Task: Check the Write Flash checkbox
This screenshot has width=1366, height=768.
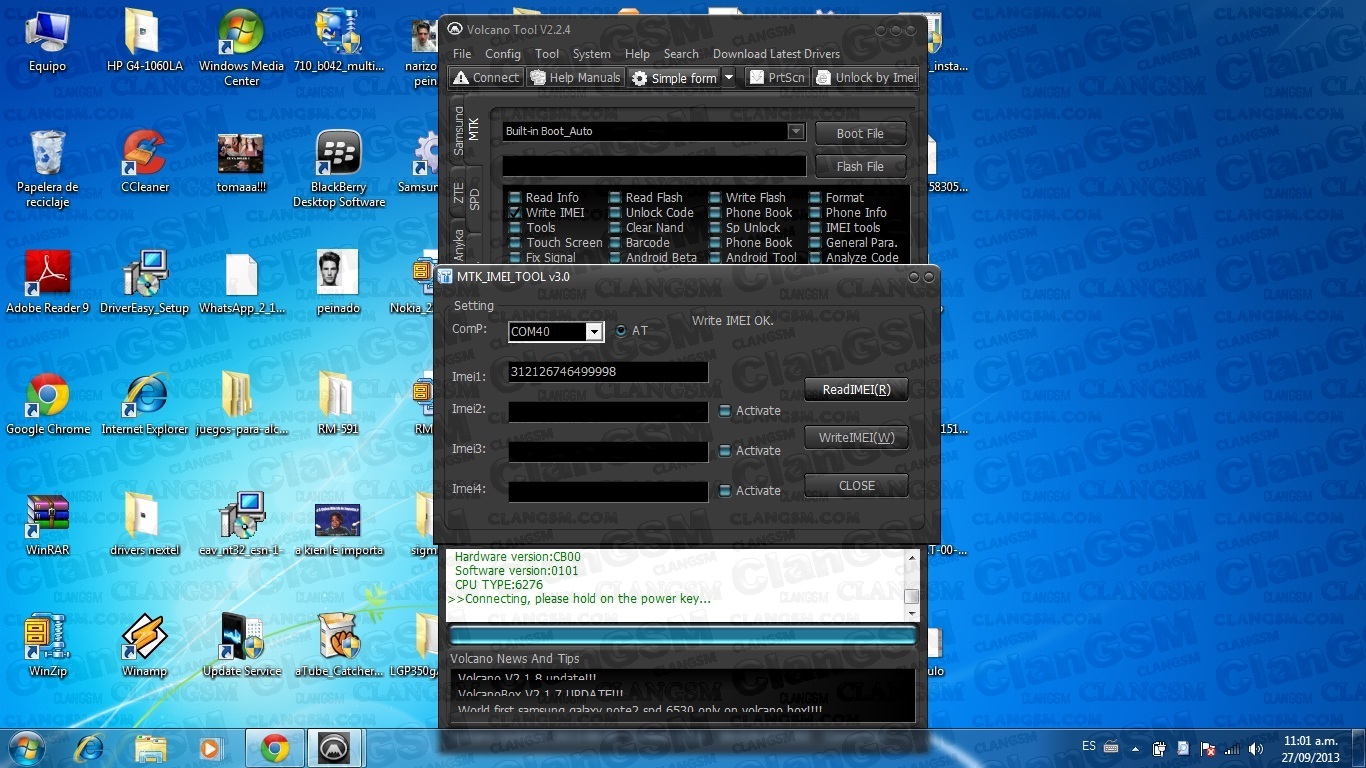Action: tap(715, 198)
